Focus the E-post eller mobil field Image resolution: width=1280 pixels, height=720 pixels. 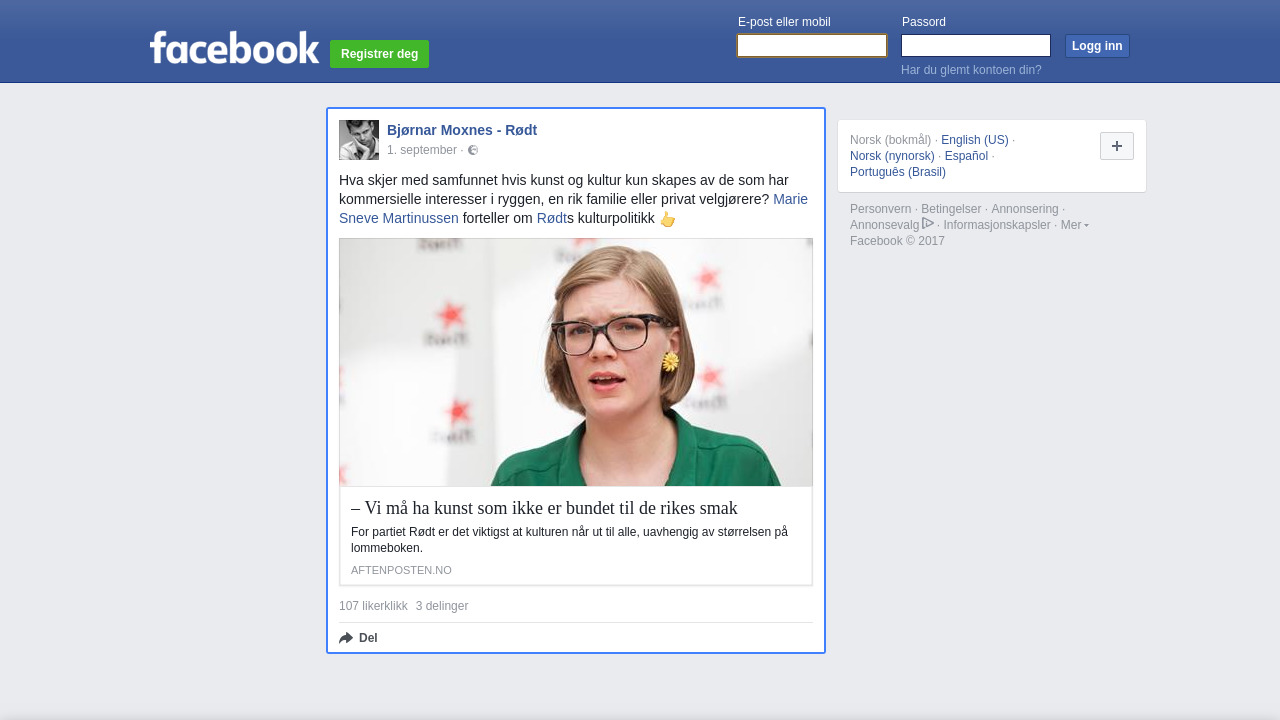coord(811,46)
